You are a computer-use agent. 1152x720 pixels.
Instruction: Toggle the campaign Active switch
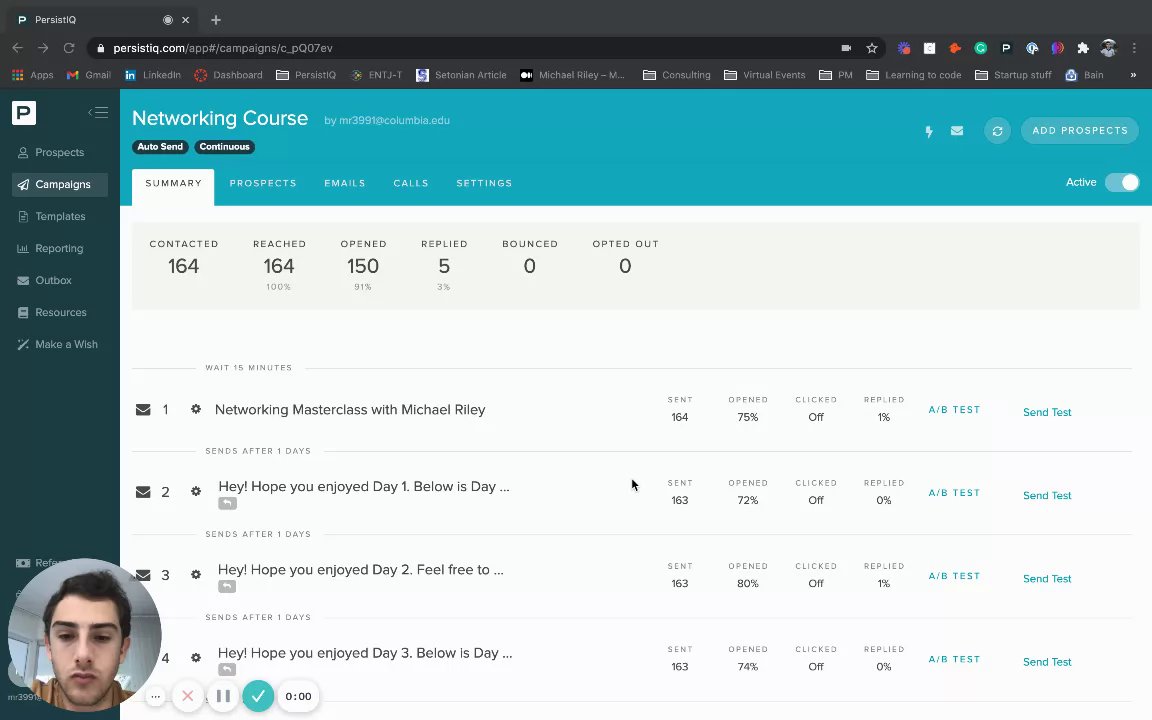(x=1122, y=182)
